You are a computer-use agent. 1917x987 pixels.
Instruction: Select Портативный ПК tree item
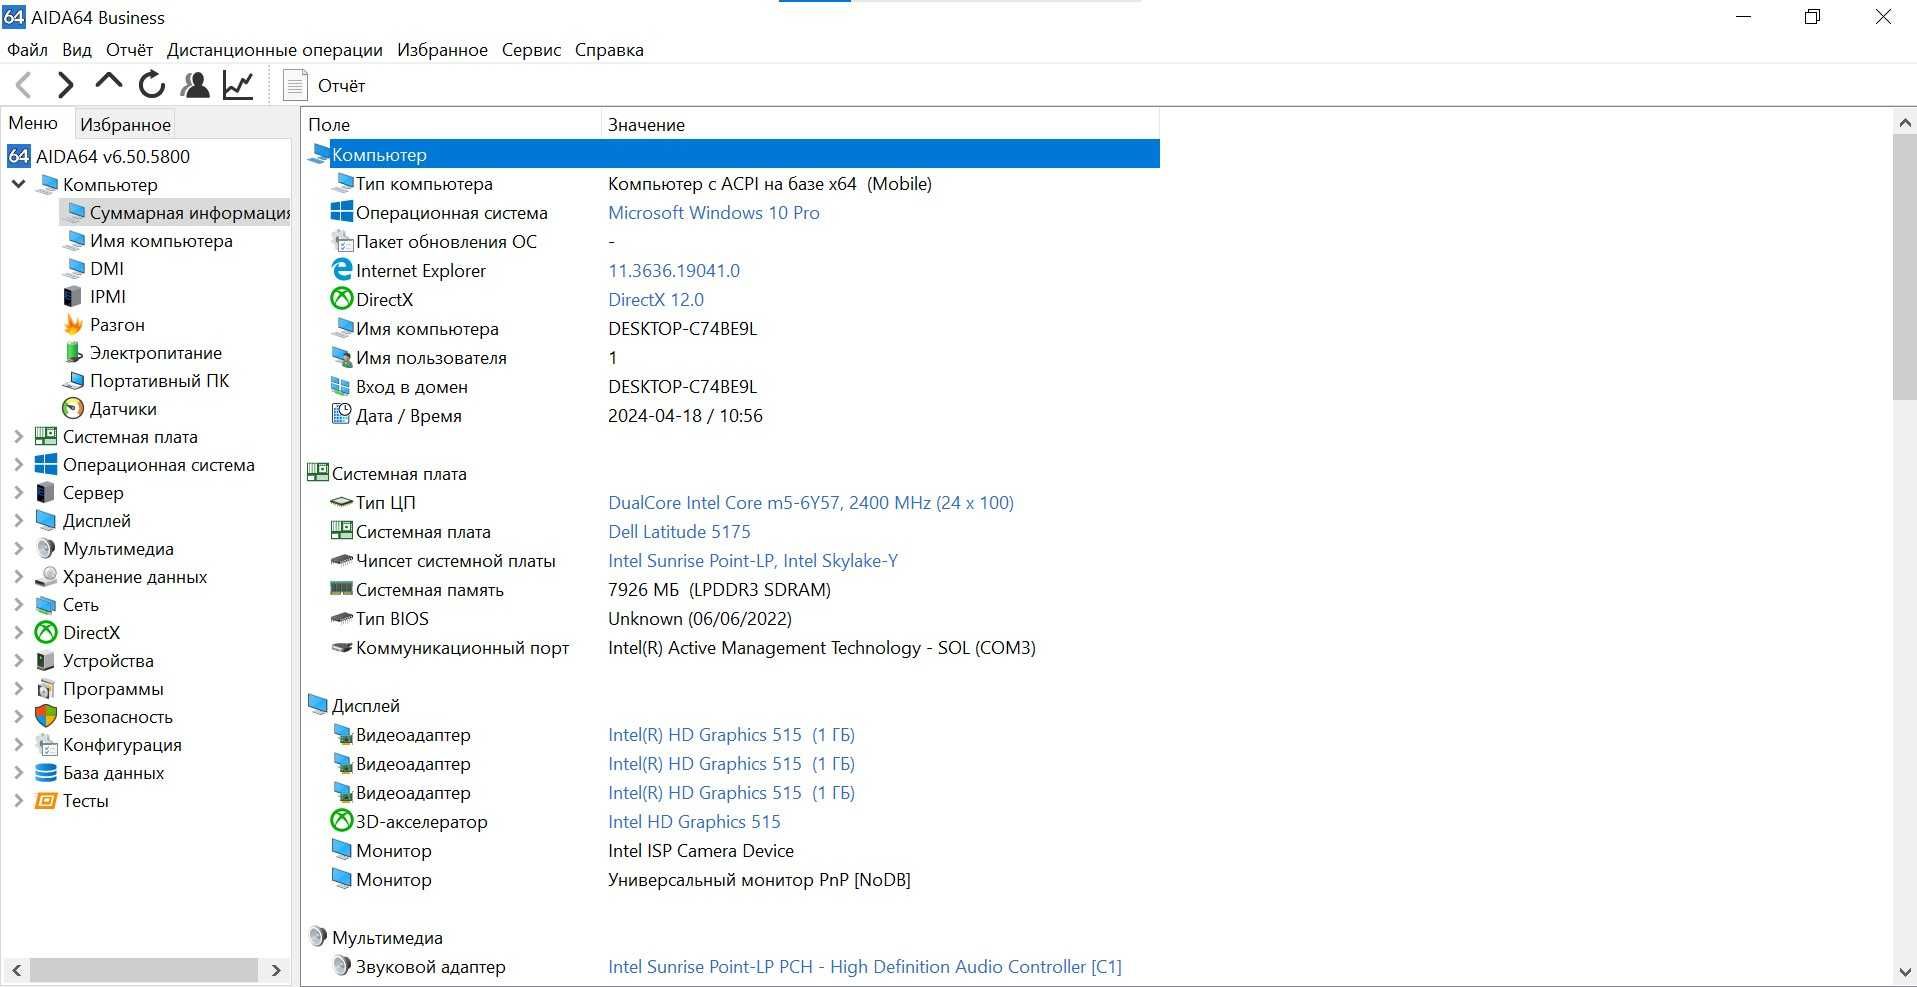pyautogui.click(x=146, y=381)
